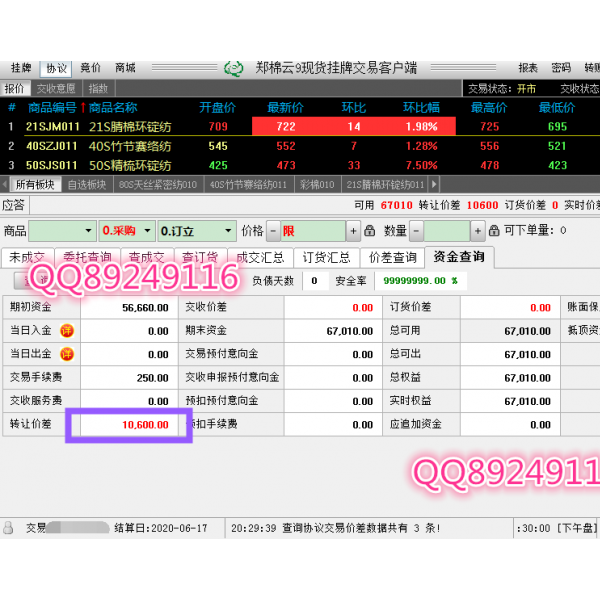Select the 所有板块 sector tab
The width and height of the screenshot is (600, 600).
point(35,185)
